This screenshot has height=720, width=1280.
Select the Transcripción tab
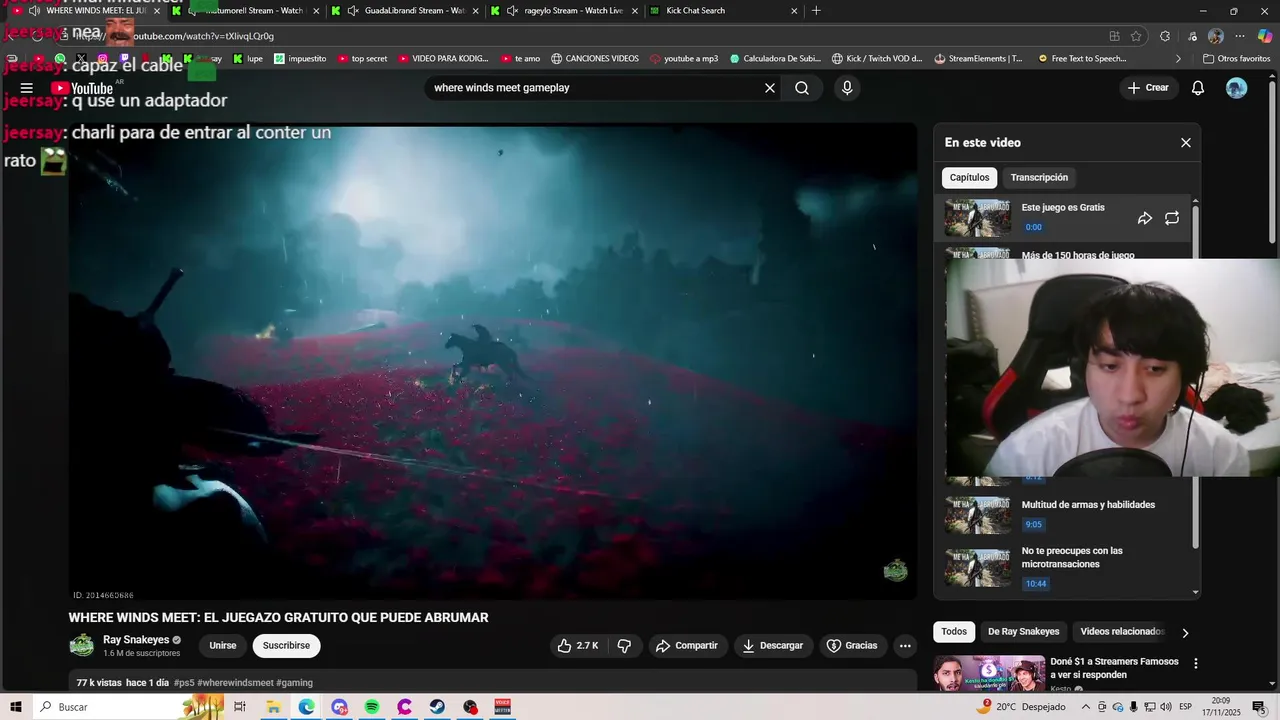click(1039, 178)
